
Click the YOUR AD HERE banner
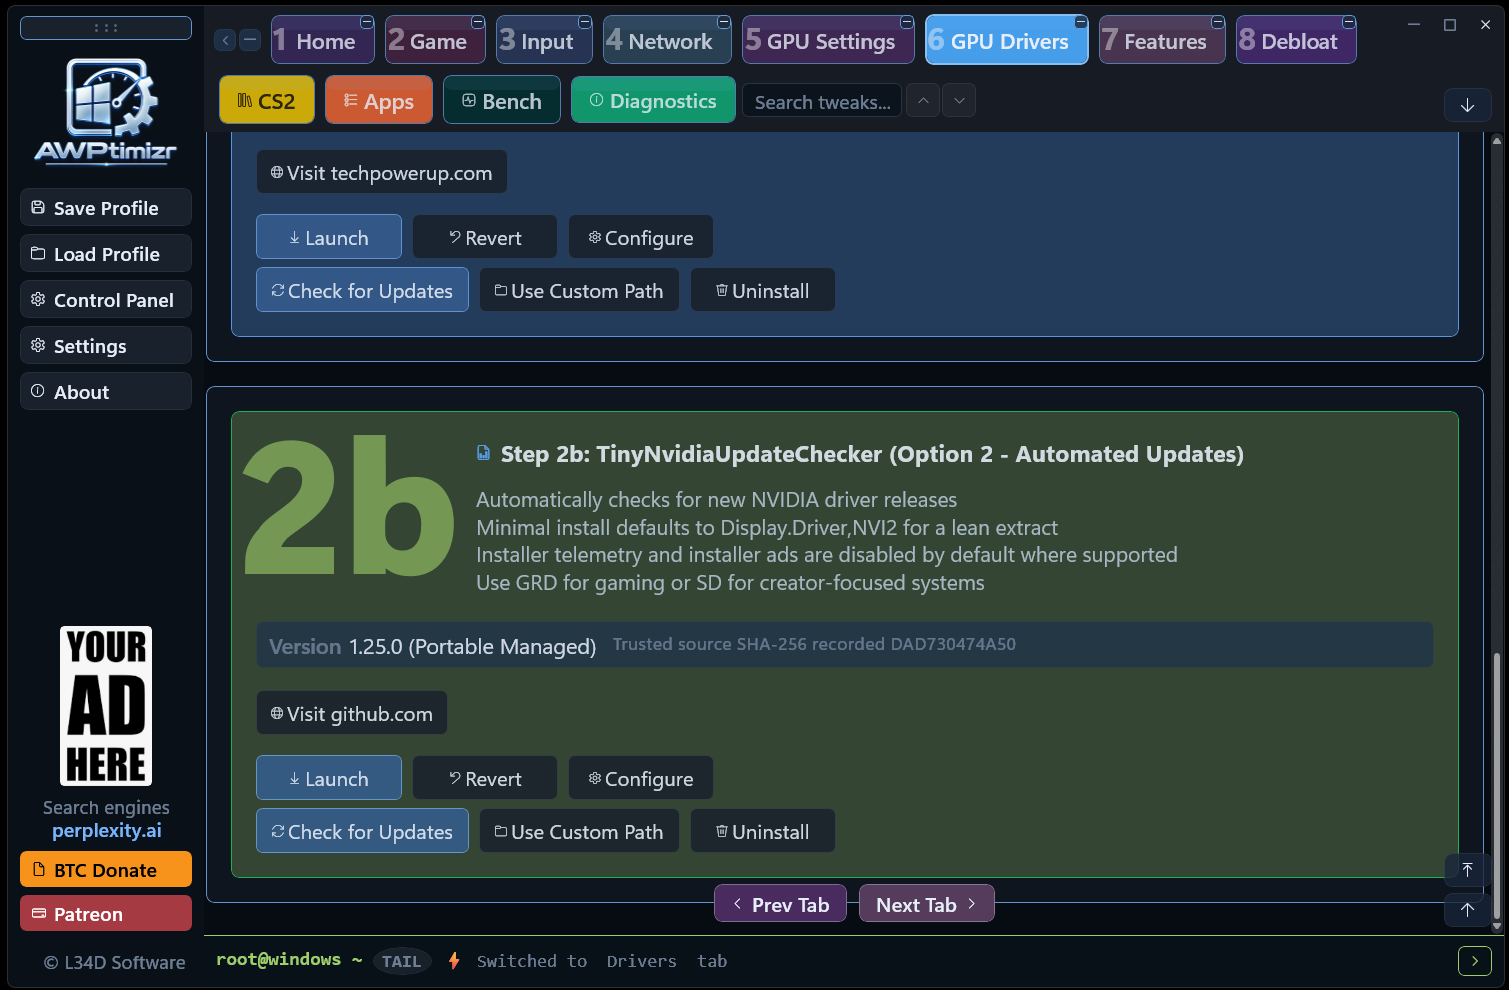(x=106, y=706)
